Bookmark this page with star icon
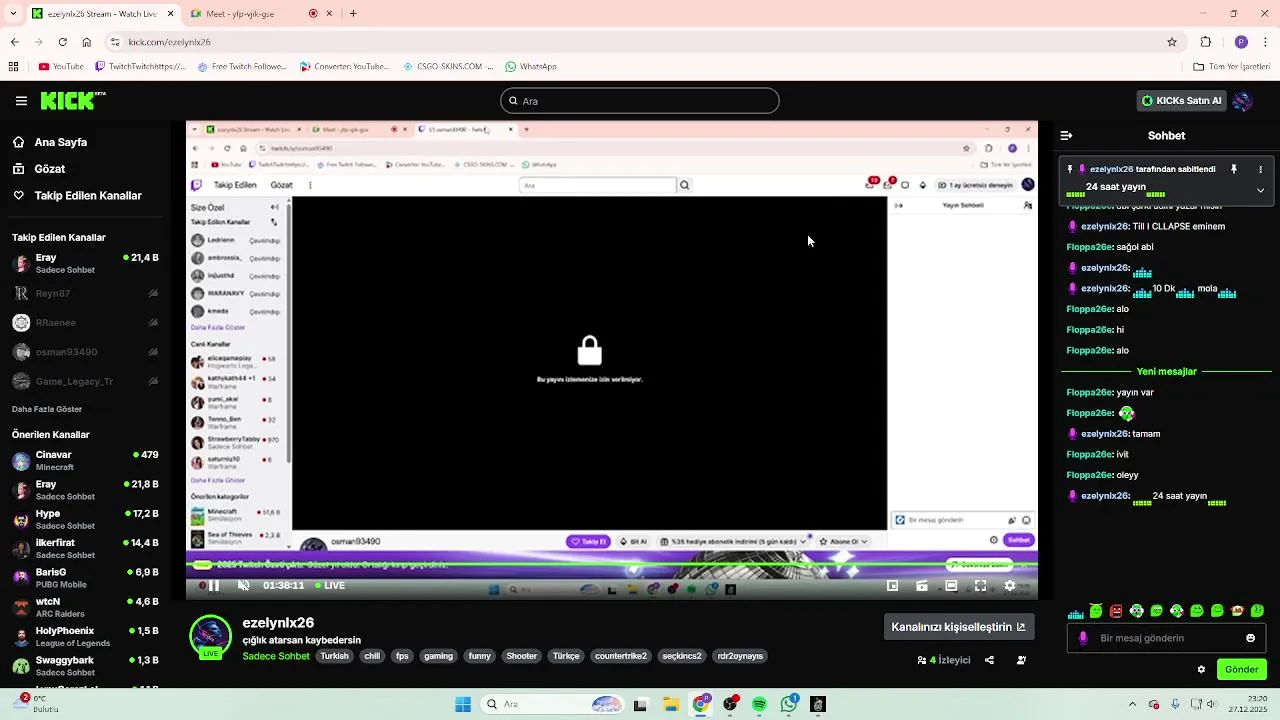The image size is (1280, 720). pos(1172,42)
